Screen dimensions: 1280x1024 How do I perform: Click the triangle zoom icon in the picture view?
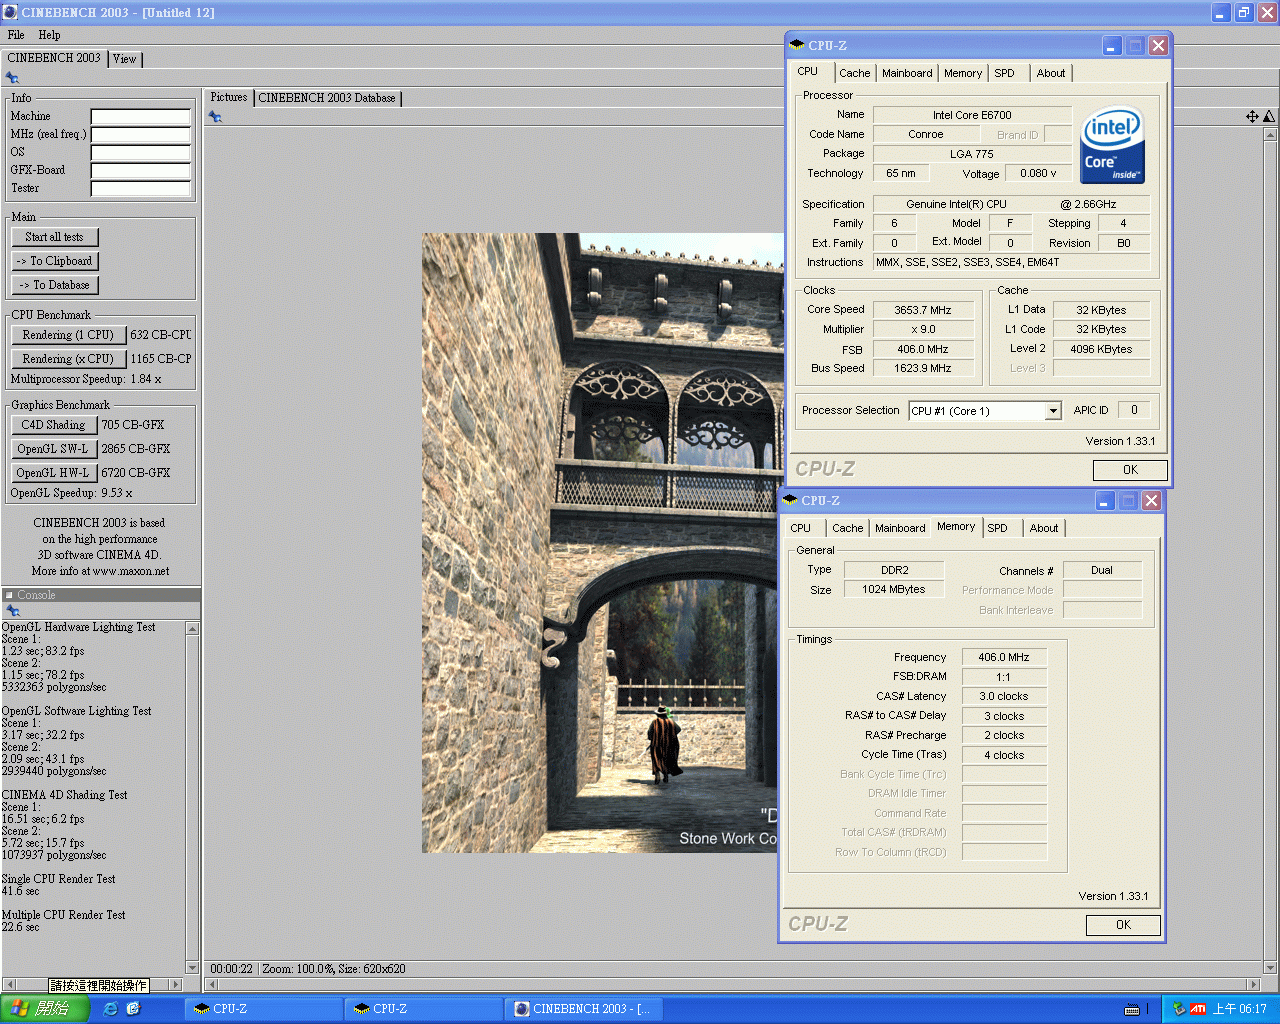(1269, 117)
